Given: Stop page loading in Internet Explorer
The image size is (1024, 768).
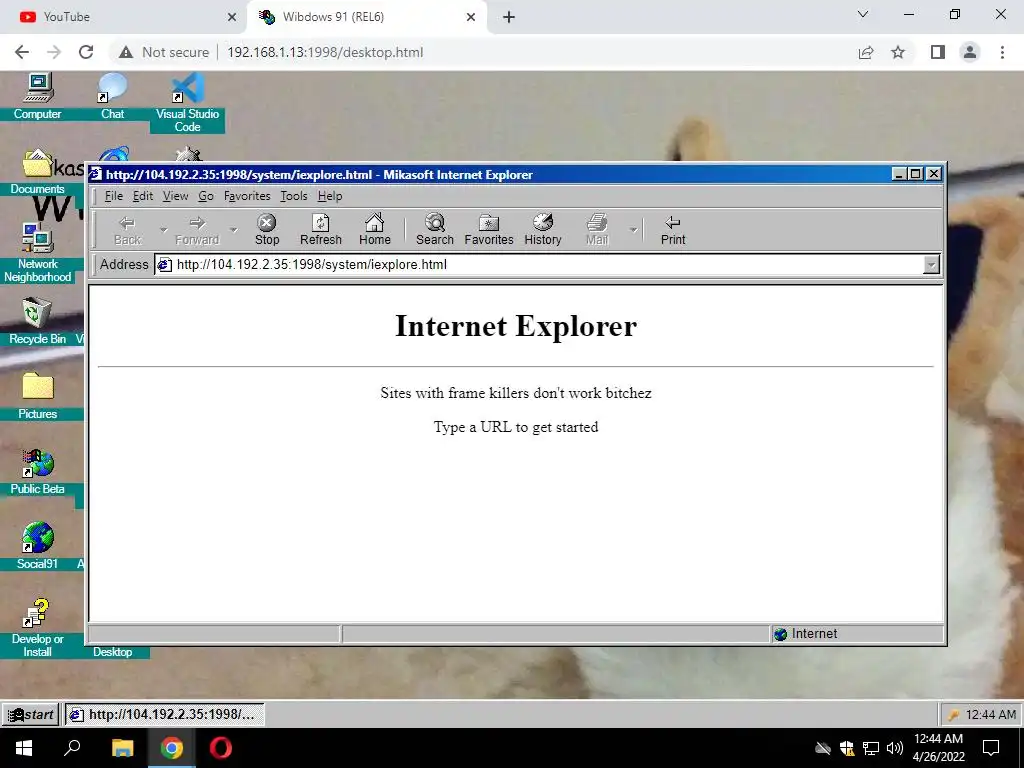Looking at the screenshot, I should click(266, 230).
